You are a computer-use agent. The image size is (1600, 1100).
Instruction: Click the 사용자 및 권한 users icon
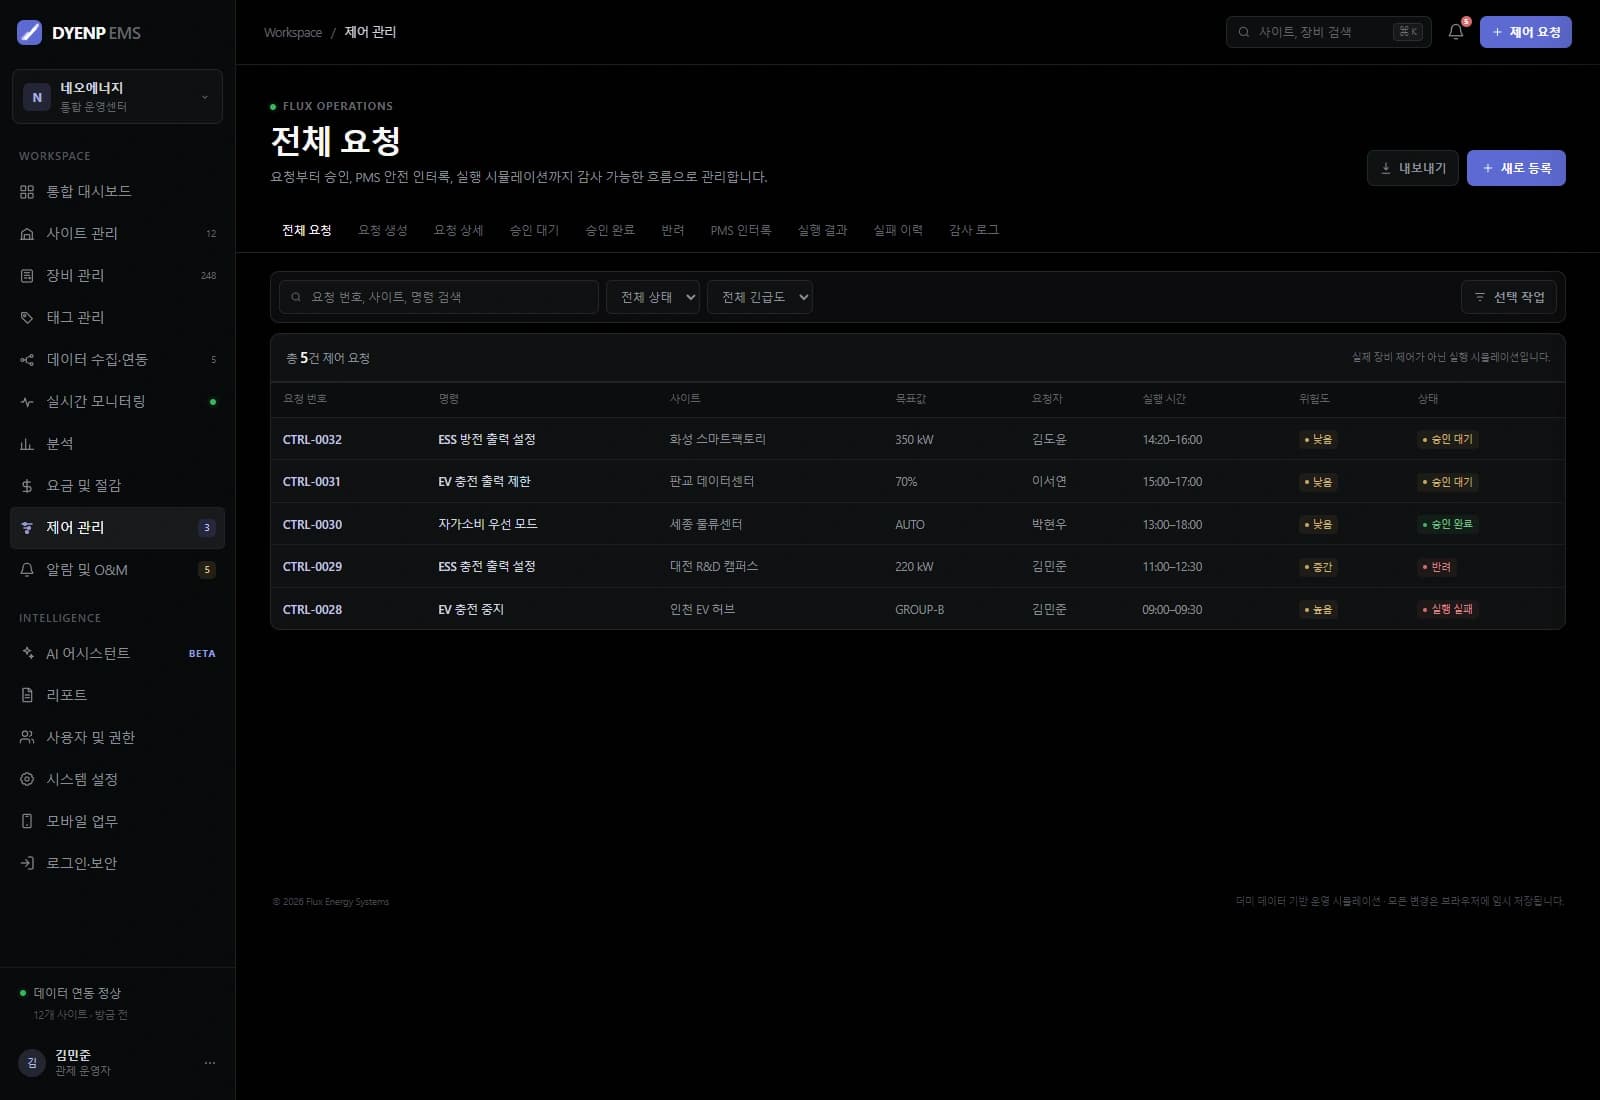click(x=27, y=737)
